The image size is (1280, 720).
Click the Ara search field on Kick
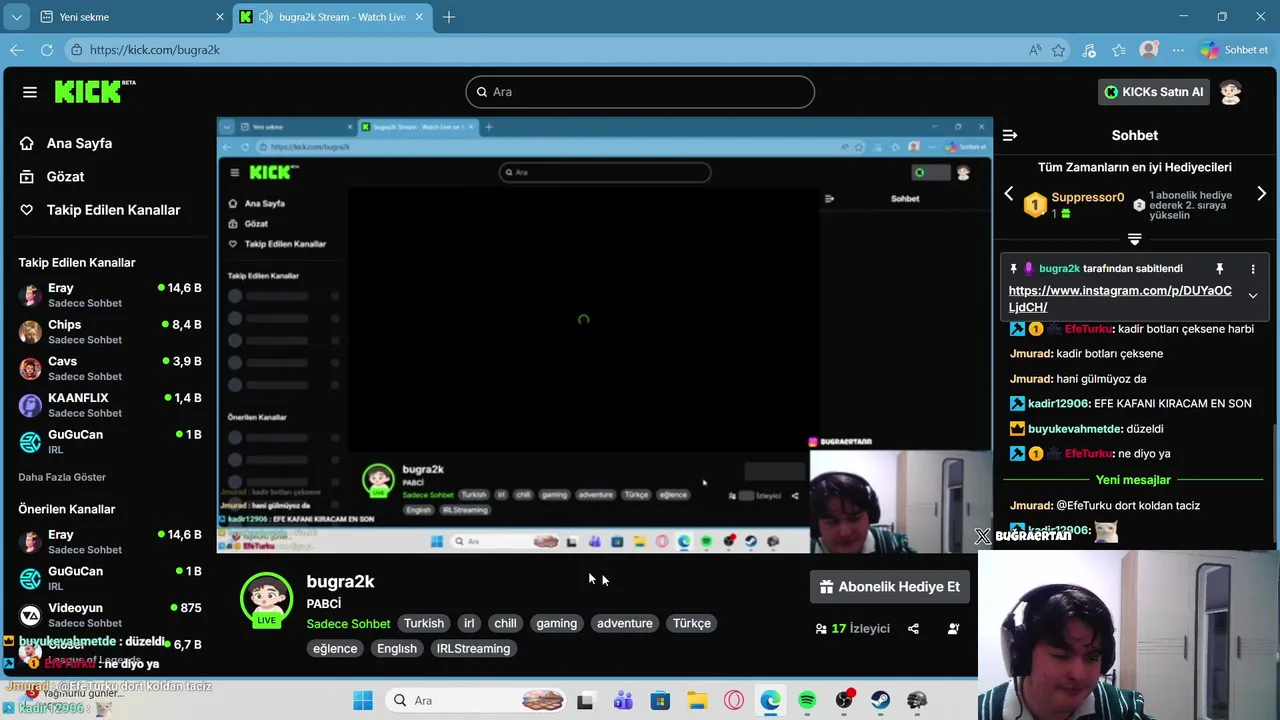tap(640, 92)
